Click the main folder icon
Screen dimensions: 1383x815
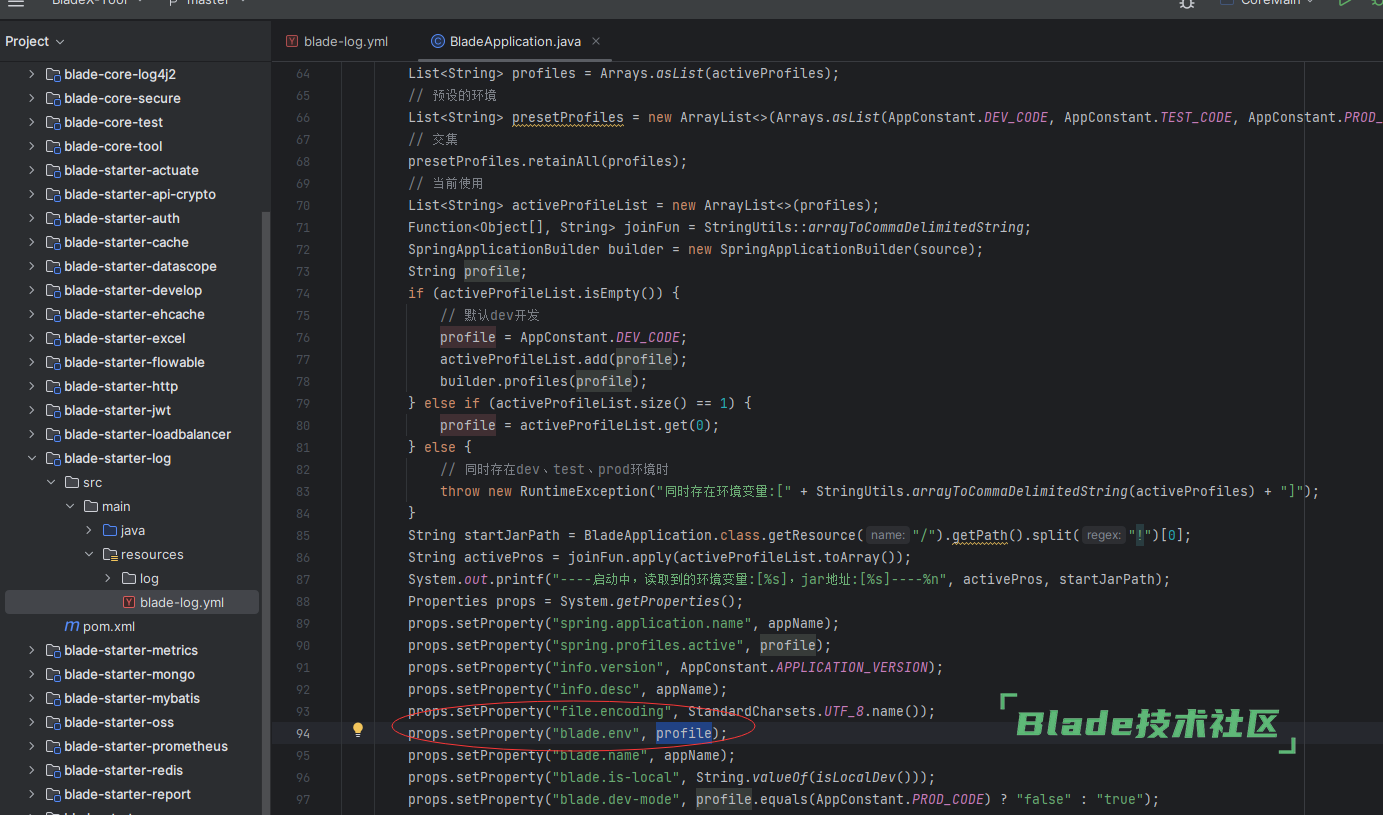tap(91, 506)
